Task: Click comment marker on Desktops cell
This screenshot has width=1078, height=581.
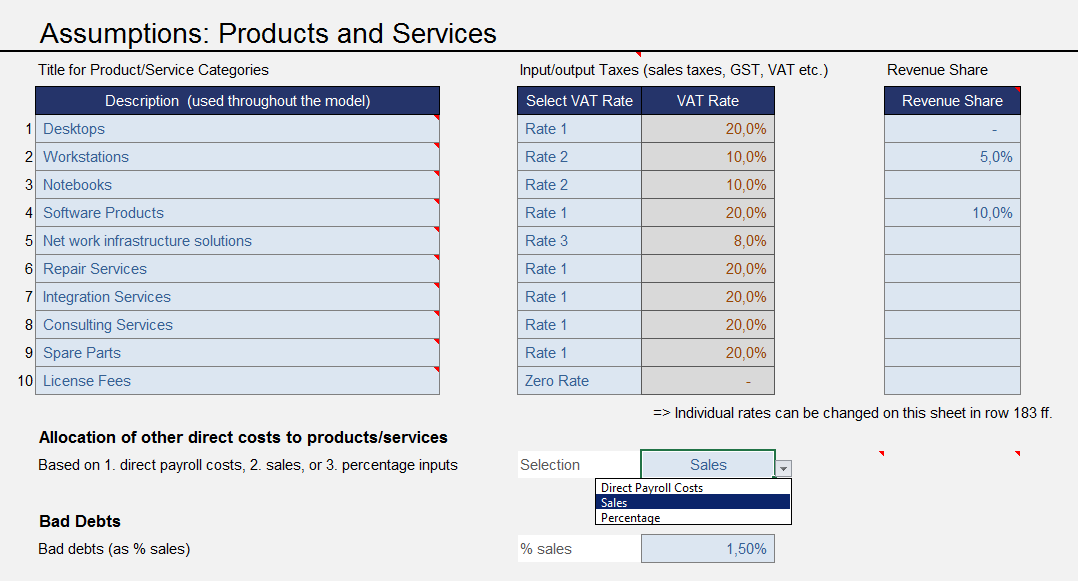Action: tap(437, 118)
